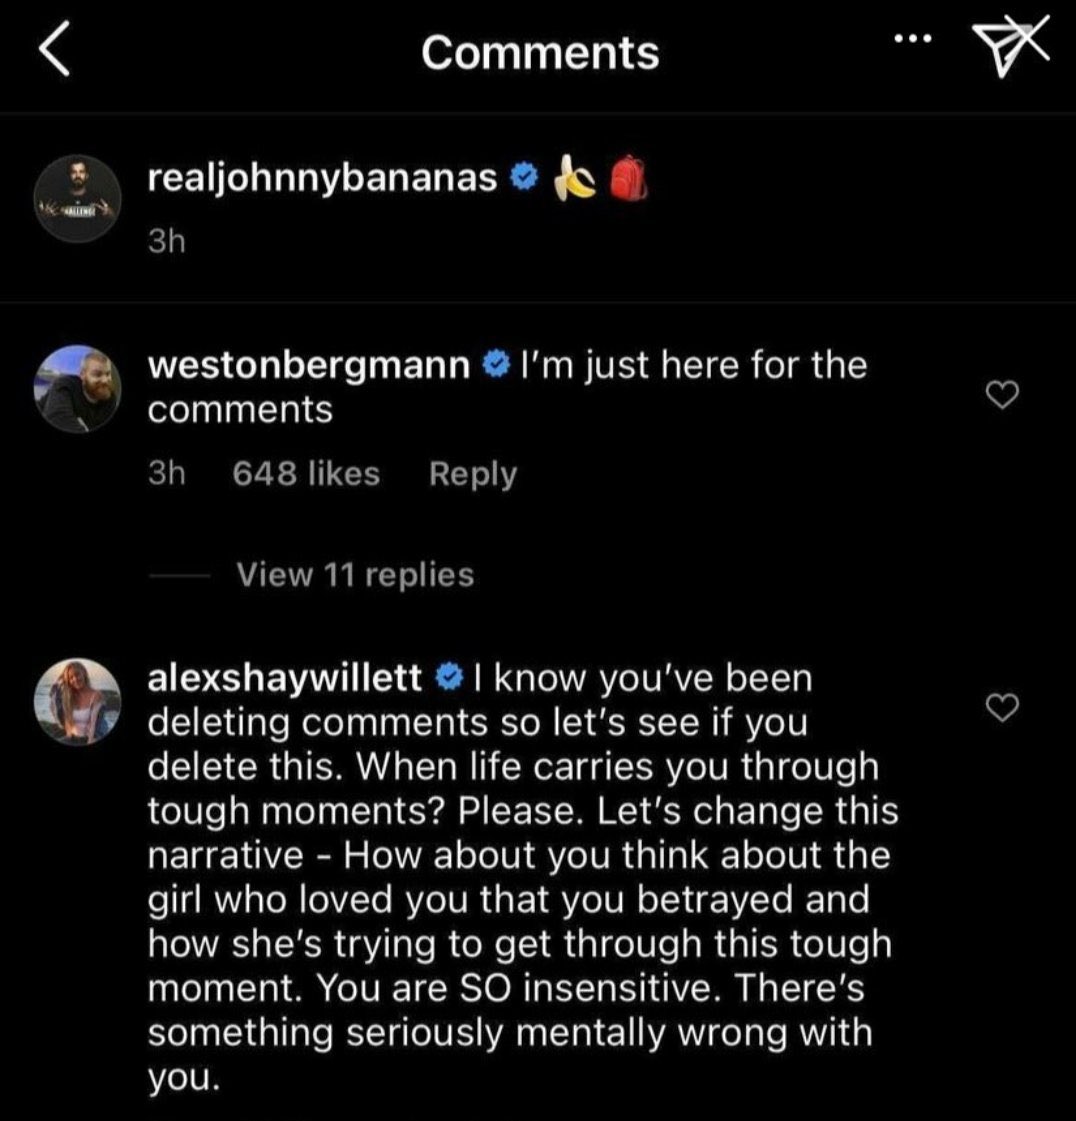This screenshot has width=1076, height=1121.
Task: Click verified badge next to alexshaywillett
Action: 448,679
